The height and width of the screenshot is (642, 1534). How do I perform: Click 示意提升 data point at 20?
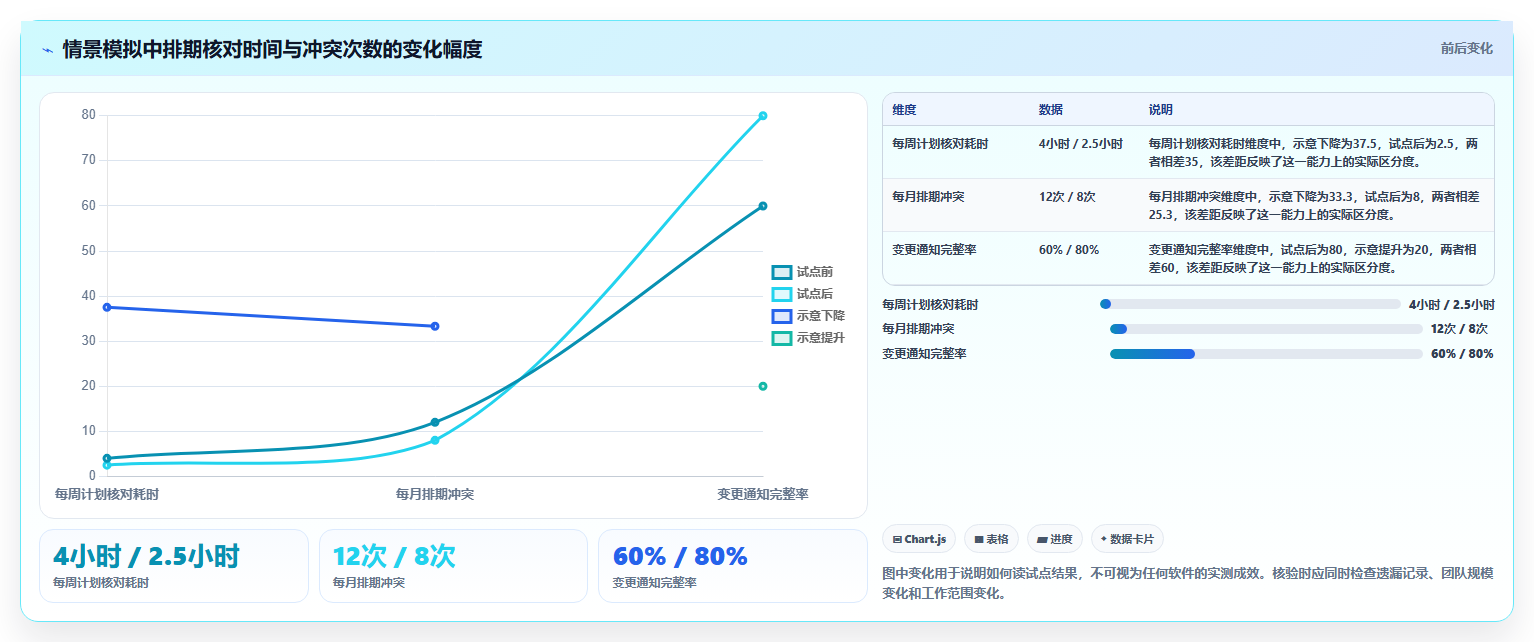click(x=763, y=386)
